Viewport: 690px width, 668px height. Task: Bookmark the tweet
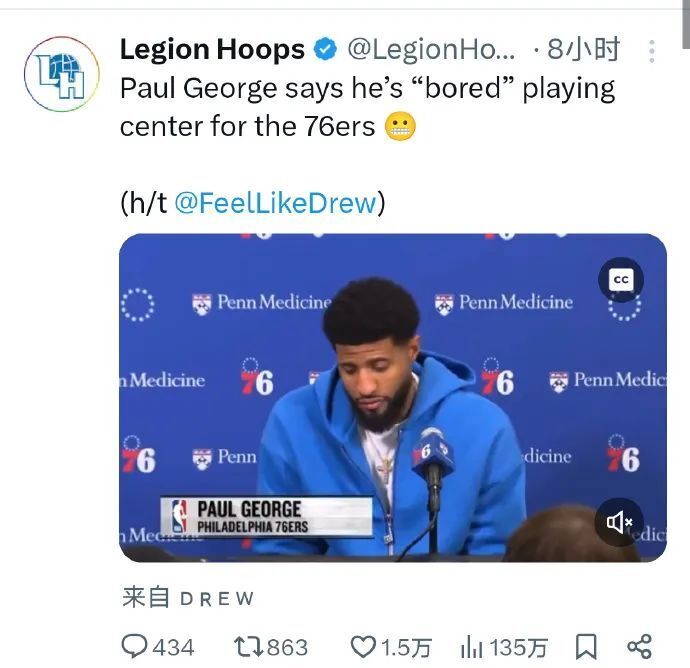(x=587, y=646)
